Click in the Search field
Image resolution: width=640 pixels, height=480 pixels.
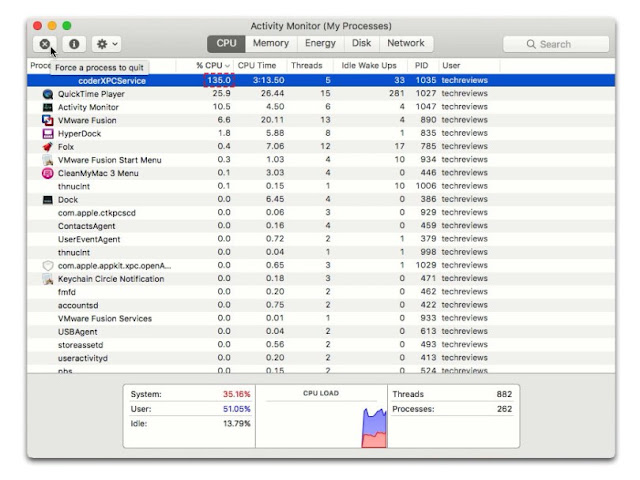click(556, 44)
